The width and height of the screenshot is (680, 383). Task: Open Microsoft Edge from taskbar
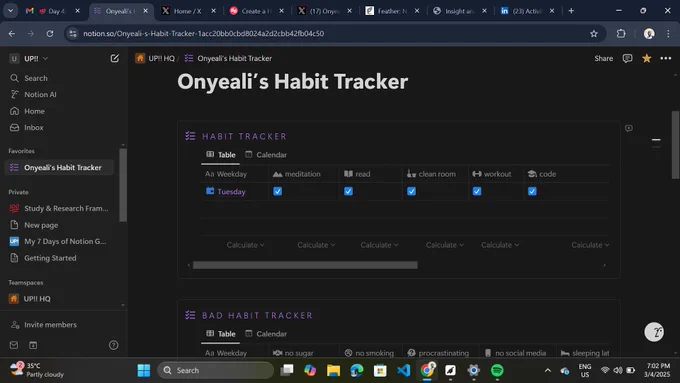pos(356,370)
